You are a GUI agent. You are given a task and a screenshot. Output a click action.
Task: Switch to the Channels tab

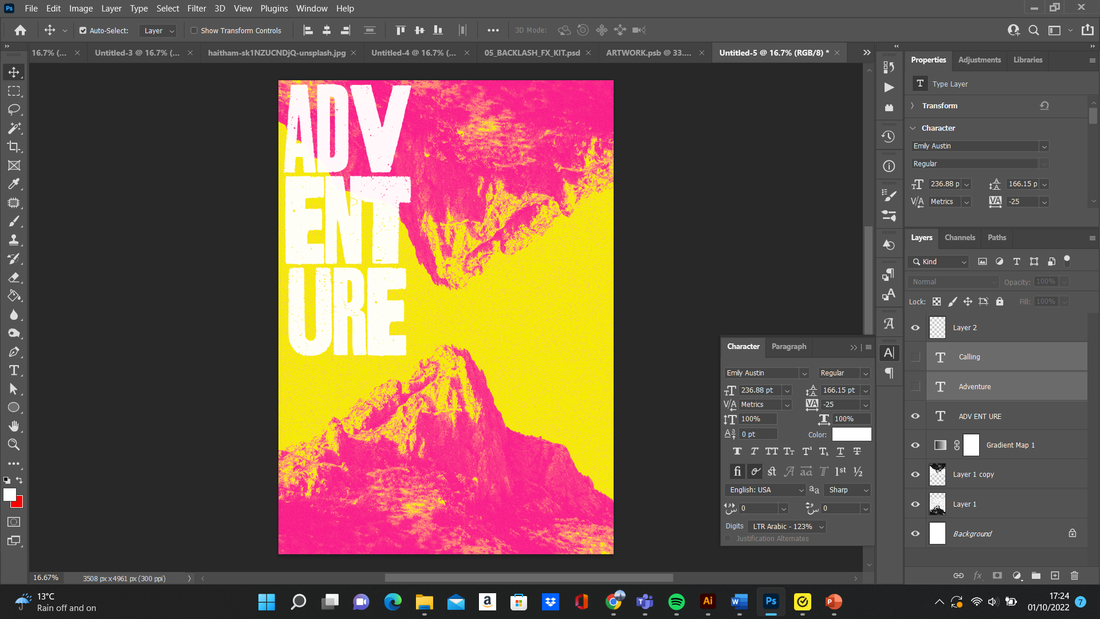click(x=960, y=238)
